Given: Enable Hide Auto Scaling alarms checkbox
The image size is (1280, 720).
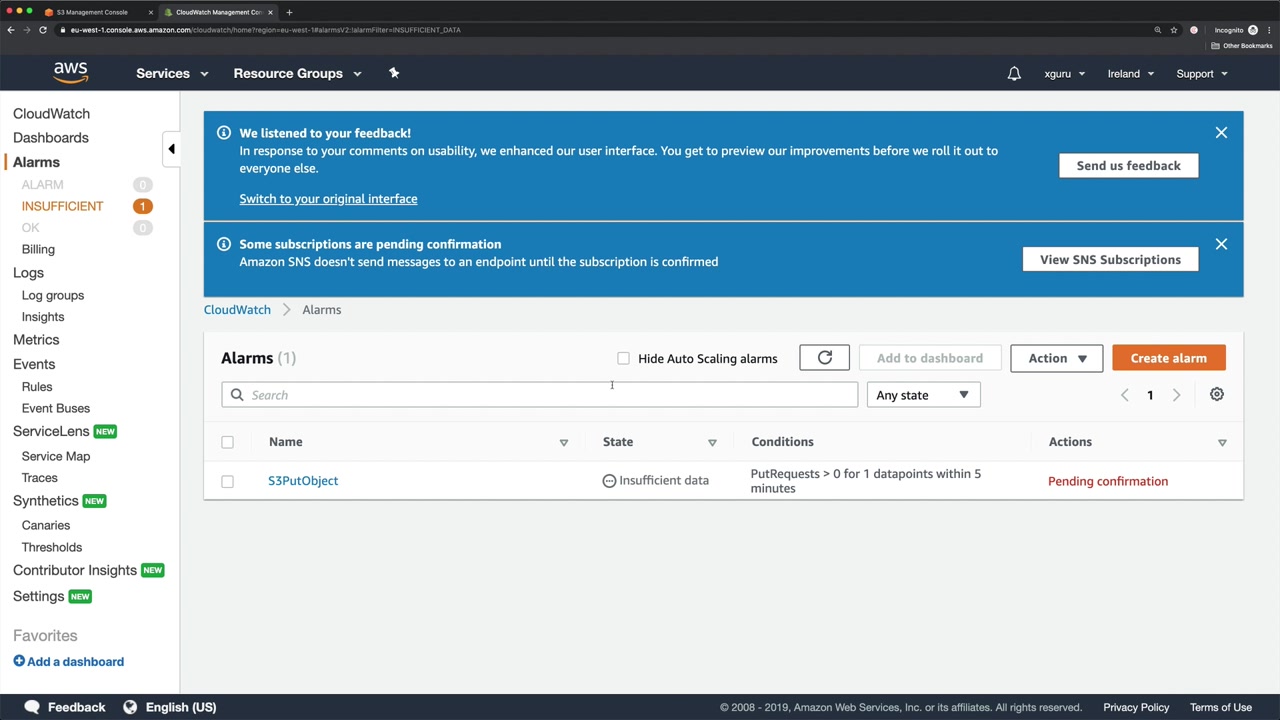Looking at the screenshot, I should pos(624,358).
